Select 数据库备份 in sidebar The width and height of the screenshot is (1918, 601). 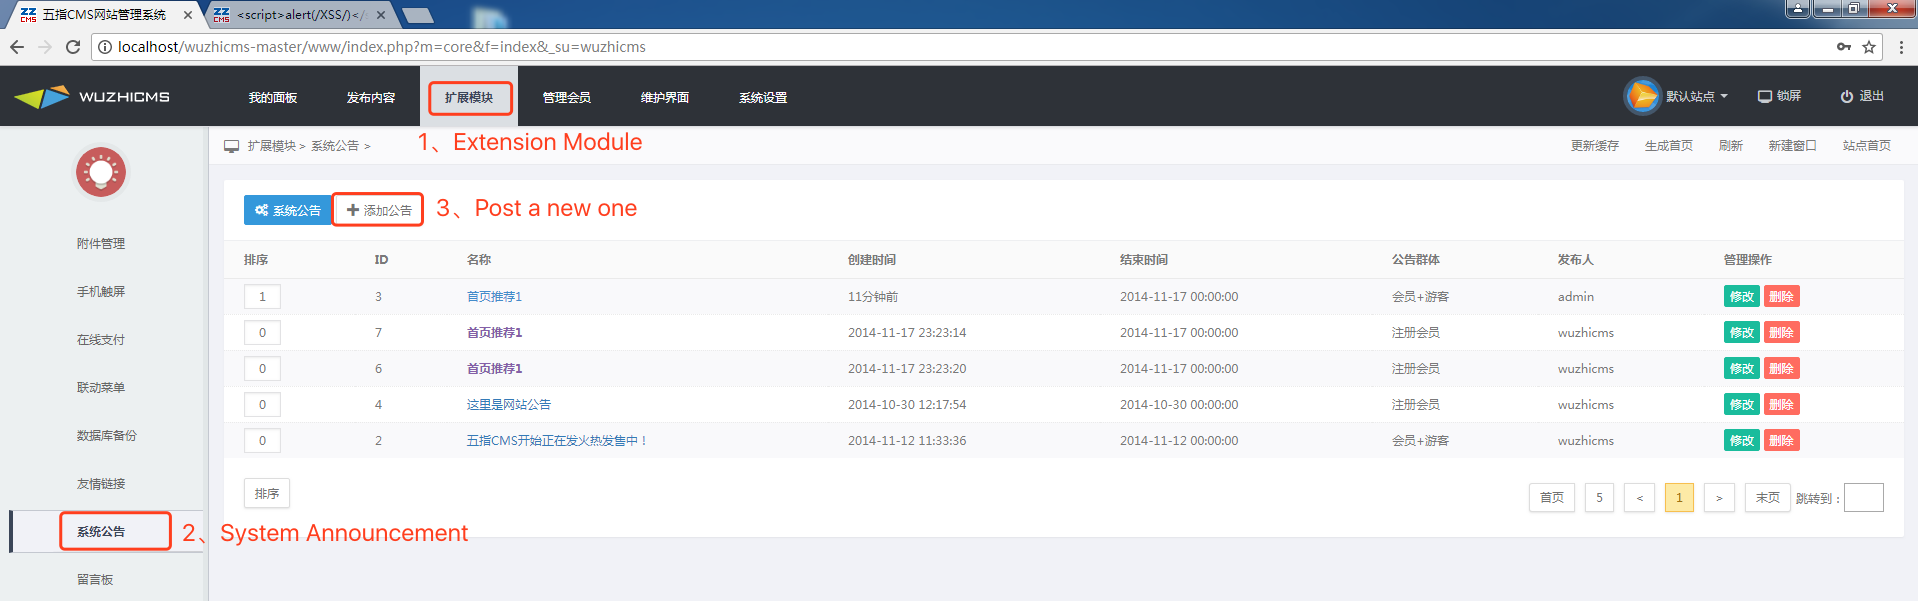pos(107,436)
